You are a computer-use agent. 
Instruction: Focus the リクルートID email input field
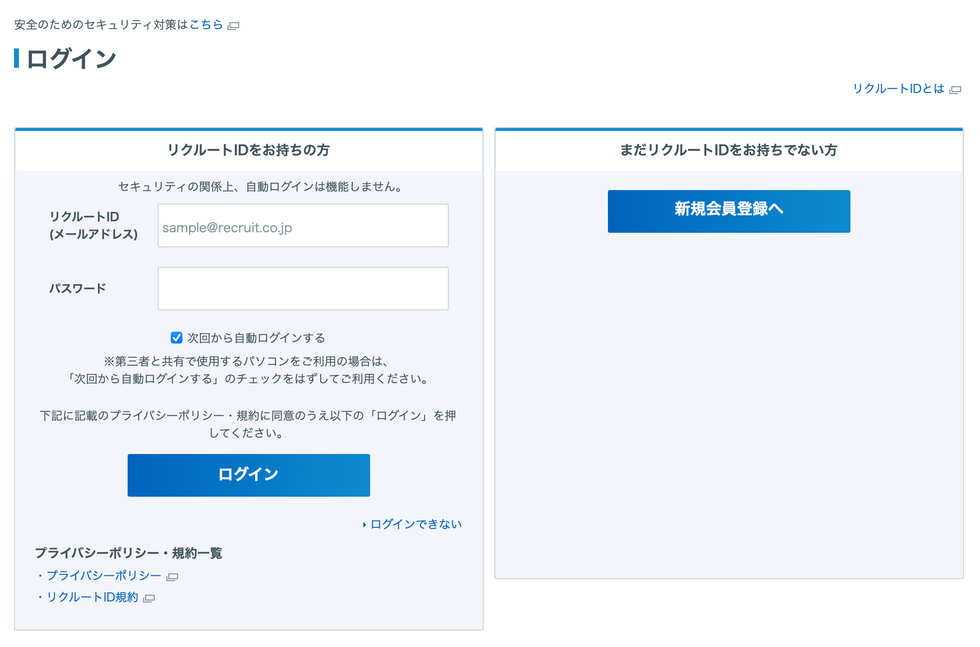pos(303,226)
